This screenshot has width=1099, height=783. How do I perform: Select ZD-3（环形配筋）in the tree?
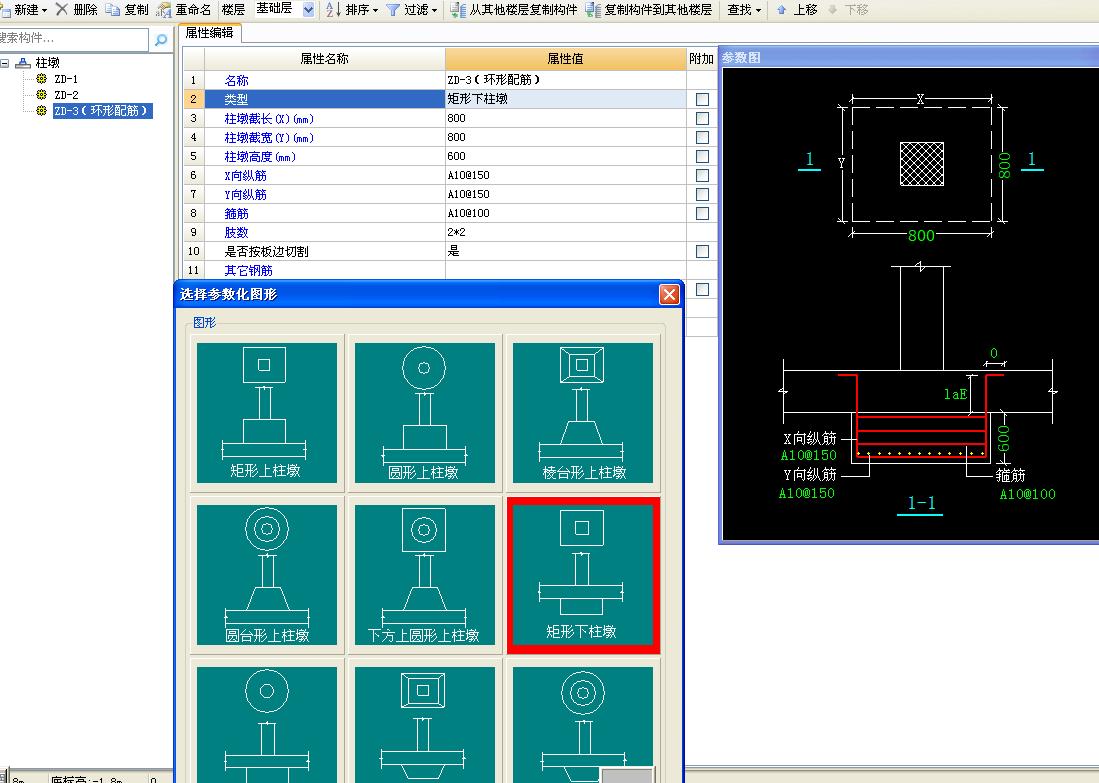[x=102, y=111]
